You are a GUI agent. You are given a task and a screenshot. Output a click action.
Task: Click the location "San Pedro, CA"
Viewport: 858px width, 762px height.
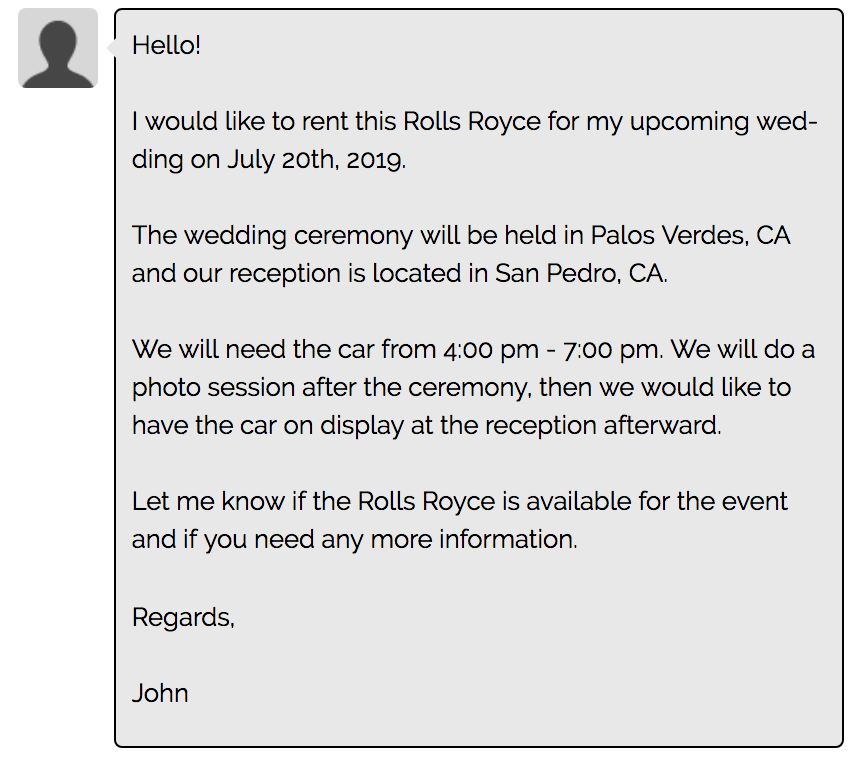pyautogui.click(x=582, y=274)
